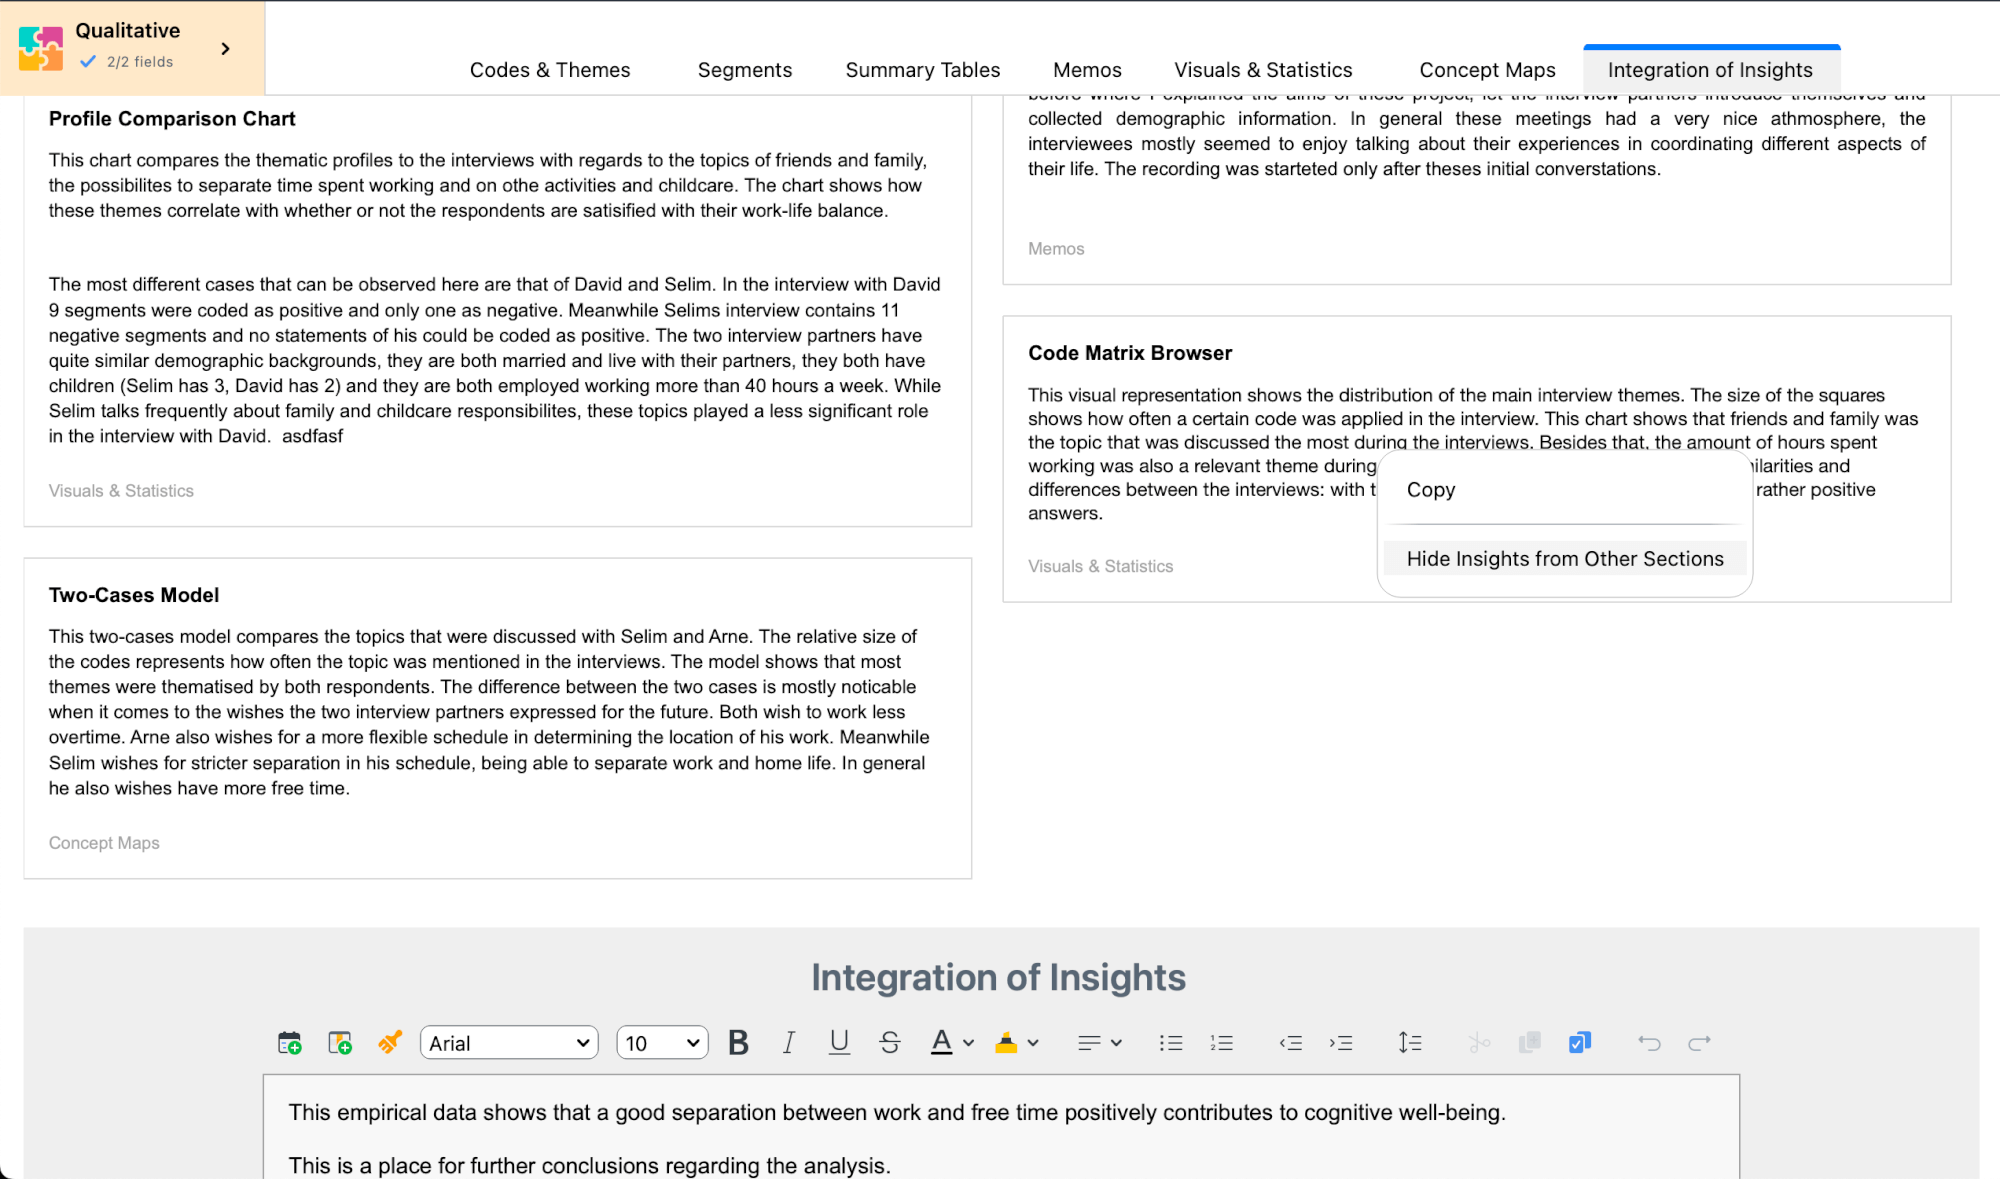Apply italic formatting
The image size is (2000, 1179).
click(788, 1043)
